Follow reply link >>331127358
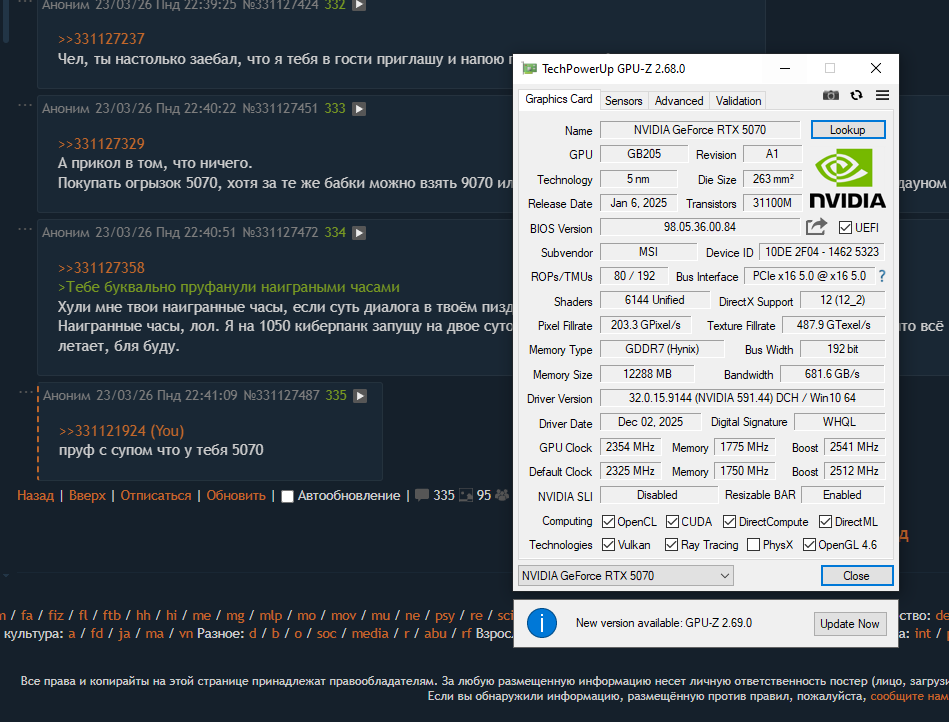The width and height of the screenshot is (949, 722). pos(101,268)
